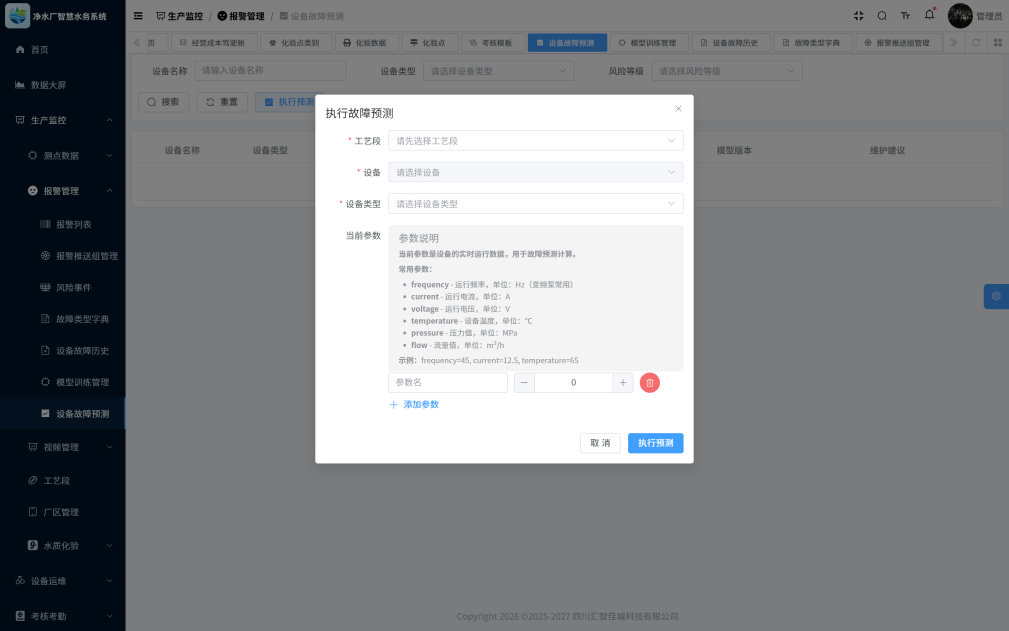This screenshot has height=631, width=1009.
Task: Open font size setting icon
Action: (x=905, y=16)
